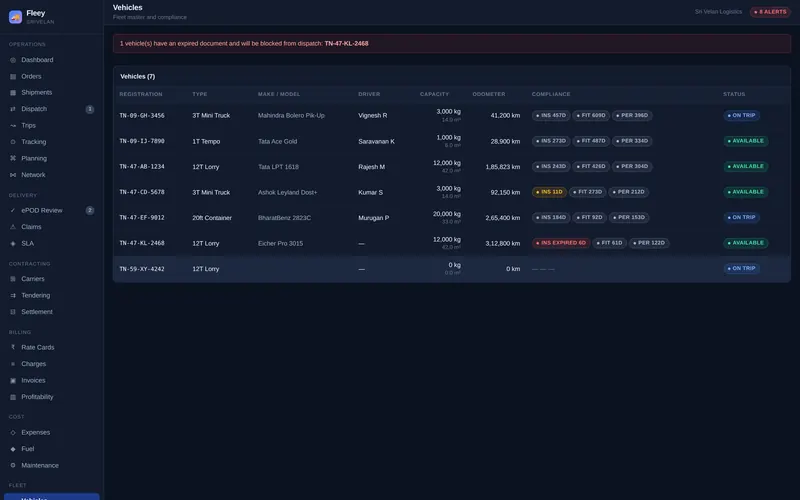Screen dimensions: 800x500
Task: Click driver name Saravanan K
Action: click(x=377, y=141)
